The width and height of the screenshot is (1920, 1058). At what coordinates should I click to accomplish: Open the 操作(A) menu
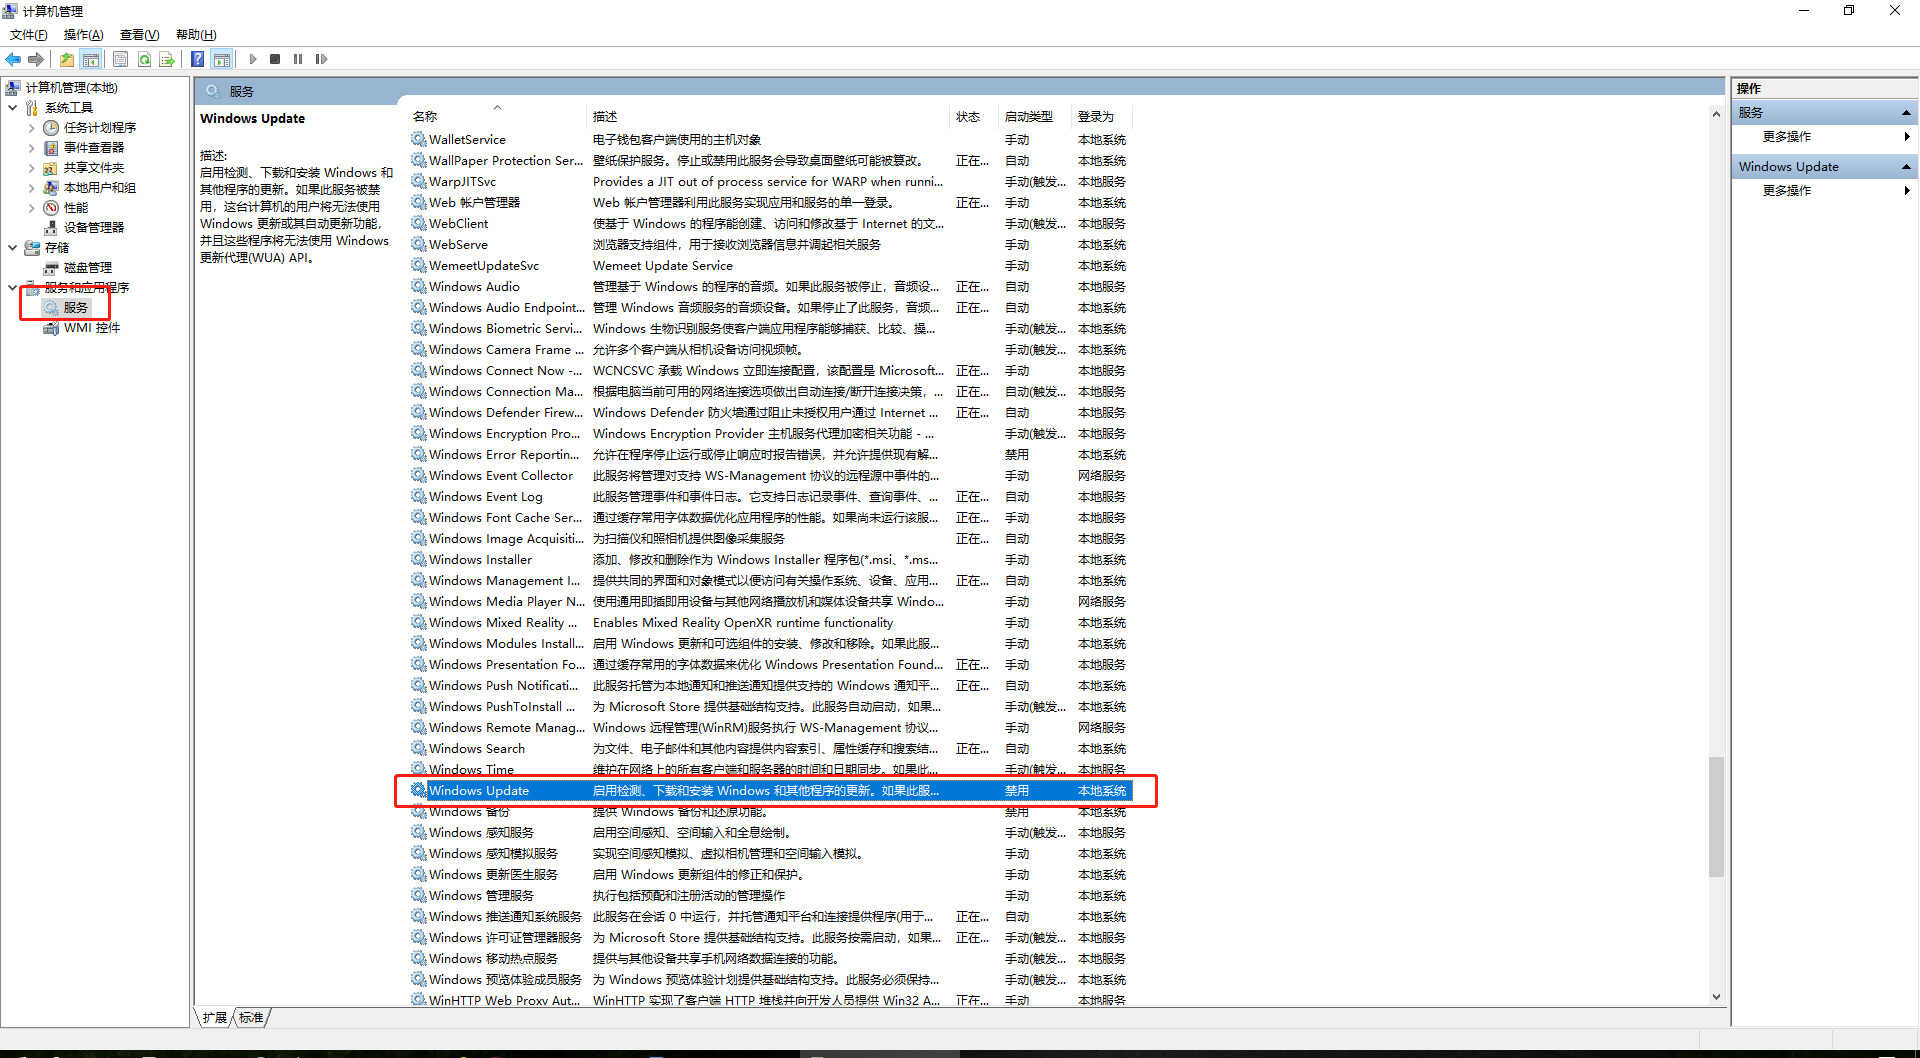[x=83, y=35]
